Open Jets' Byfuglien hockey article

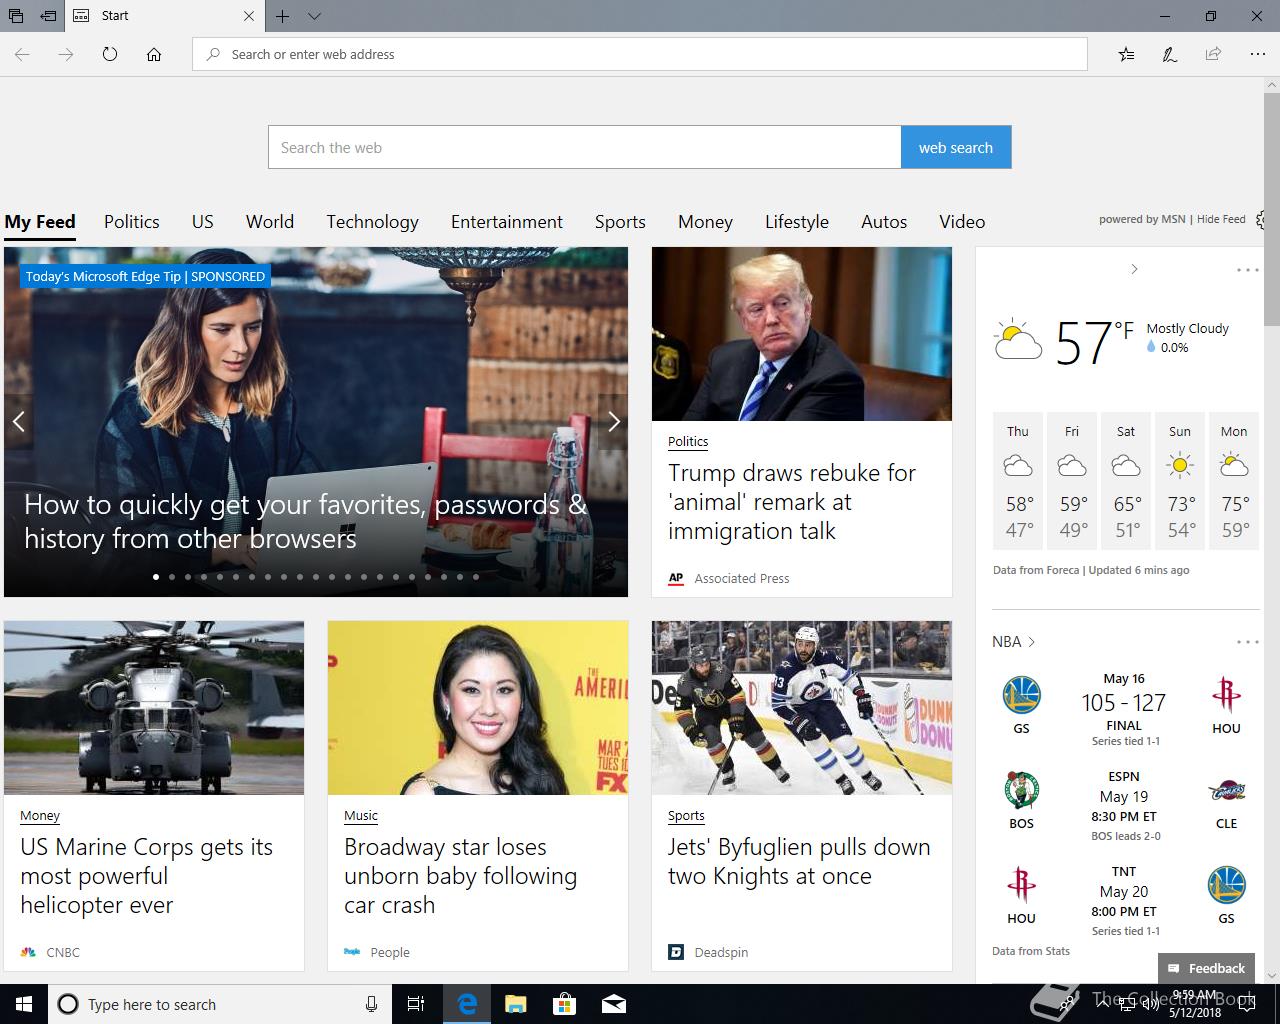point(799,861)
